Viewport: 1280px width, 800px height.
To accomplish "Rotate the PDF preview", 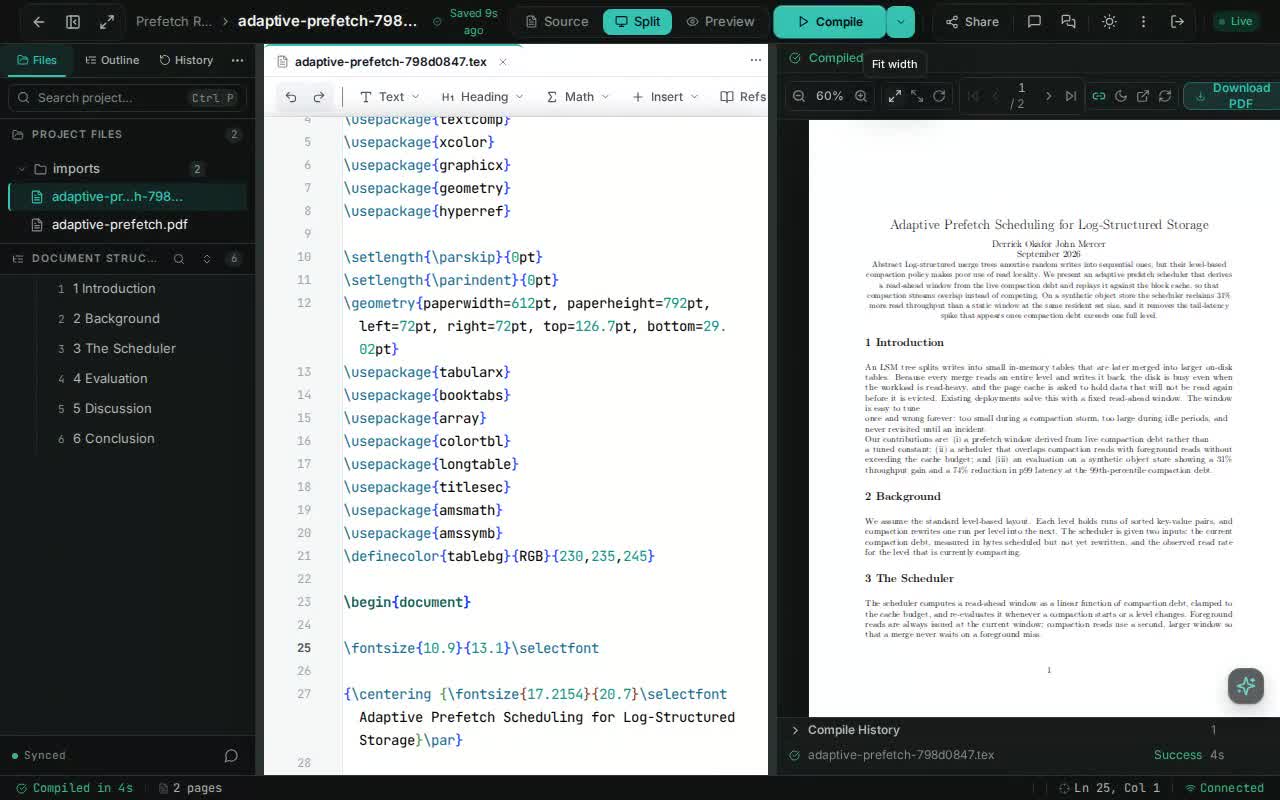I will coord(939,96).
